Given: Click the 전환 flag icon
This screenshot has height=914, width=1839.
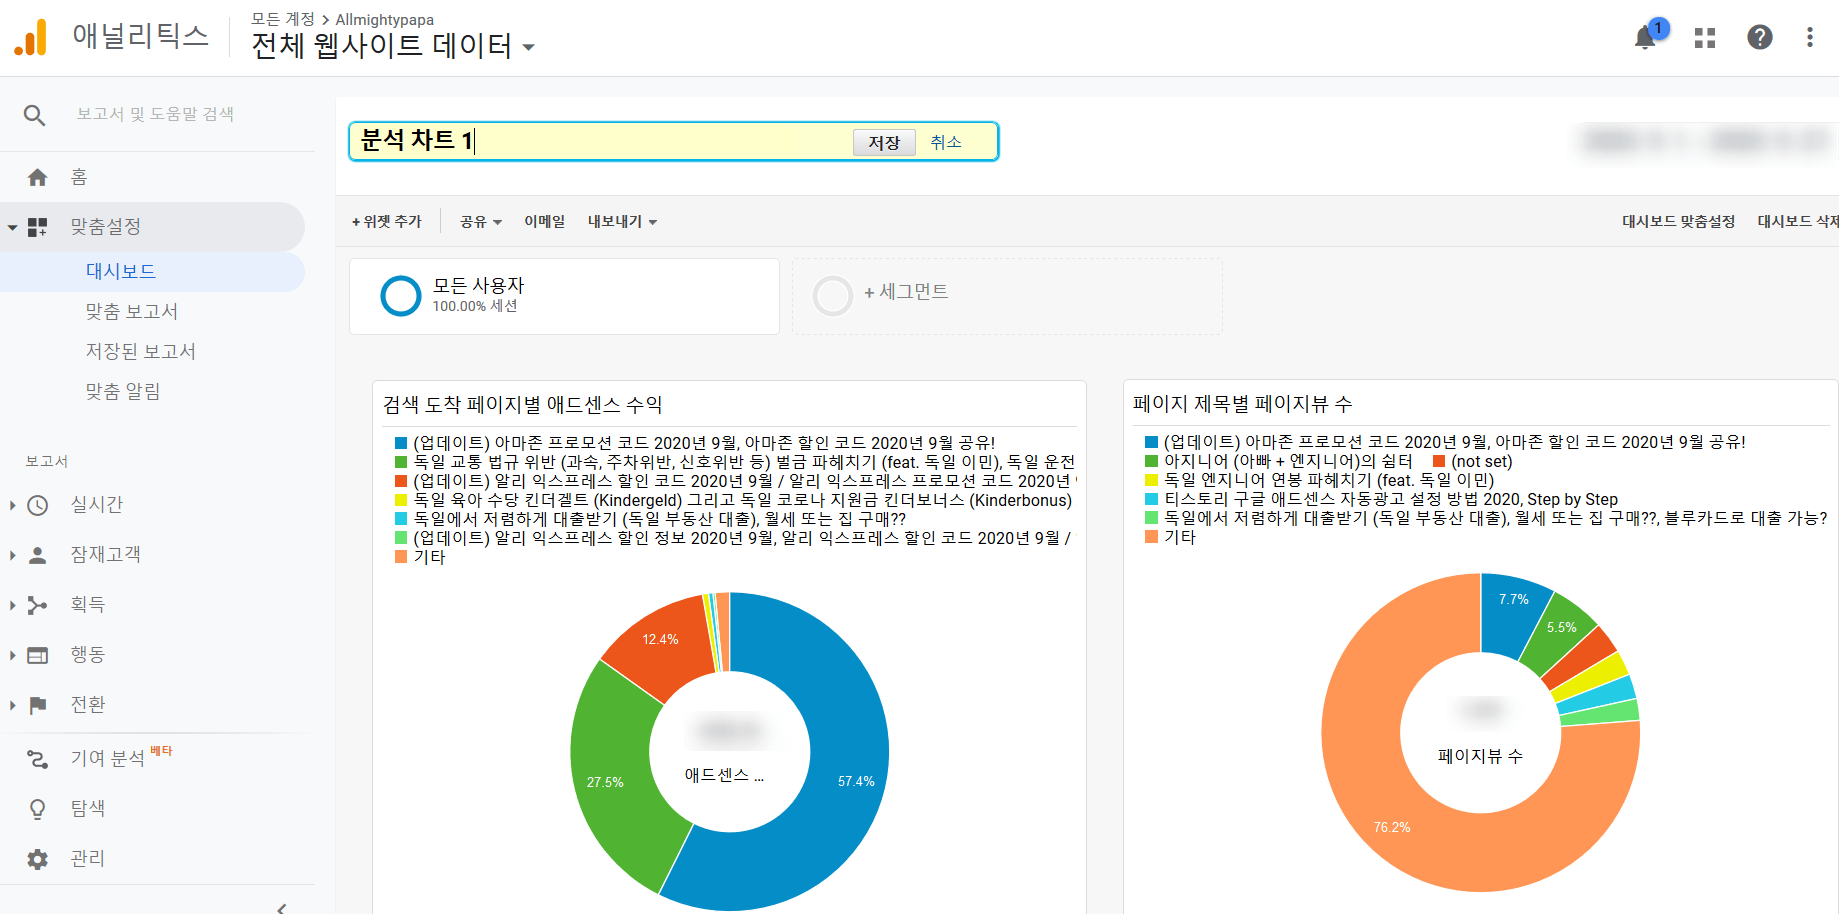Looking at the screenshot, I should point(38,705).
